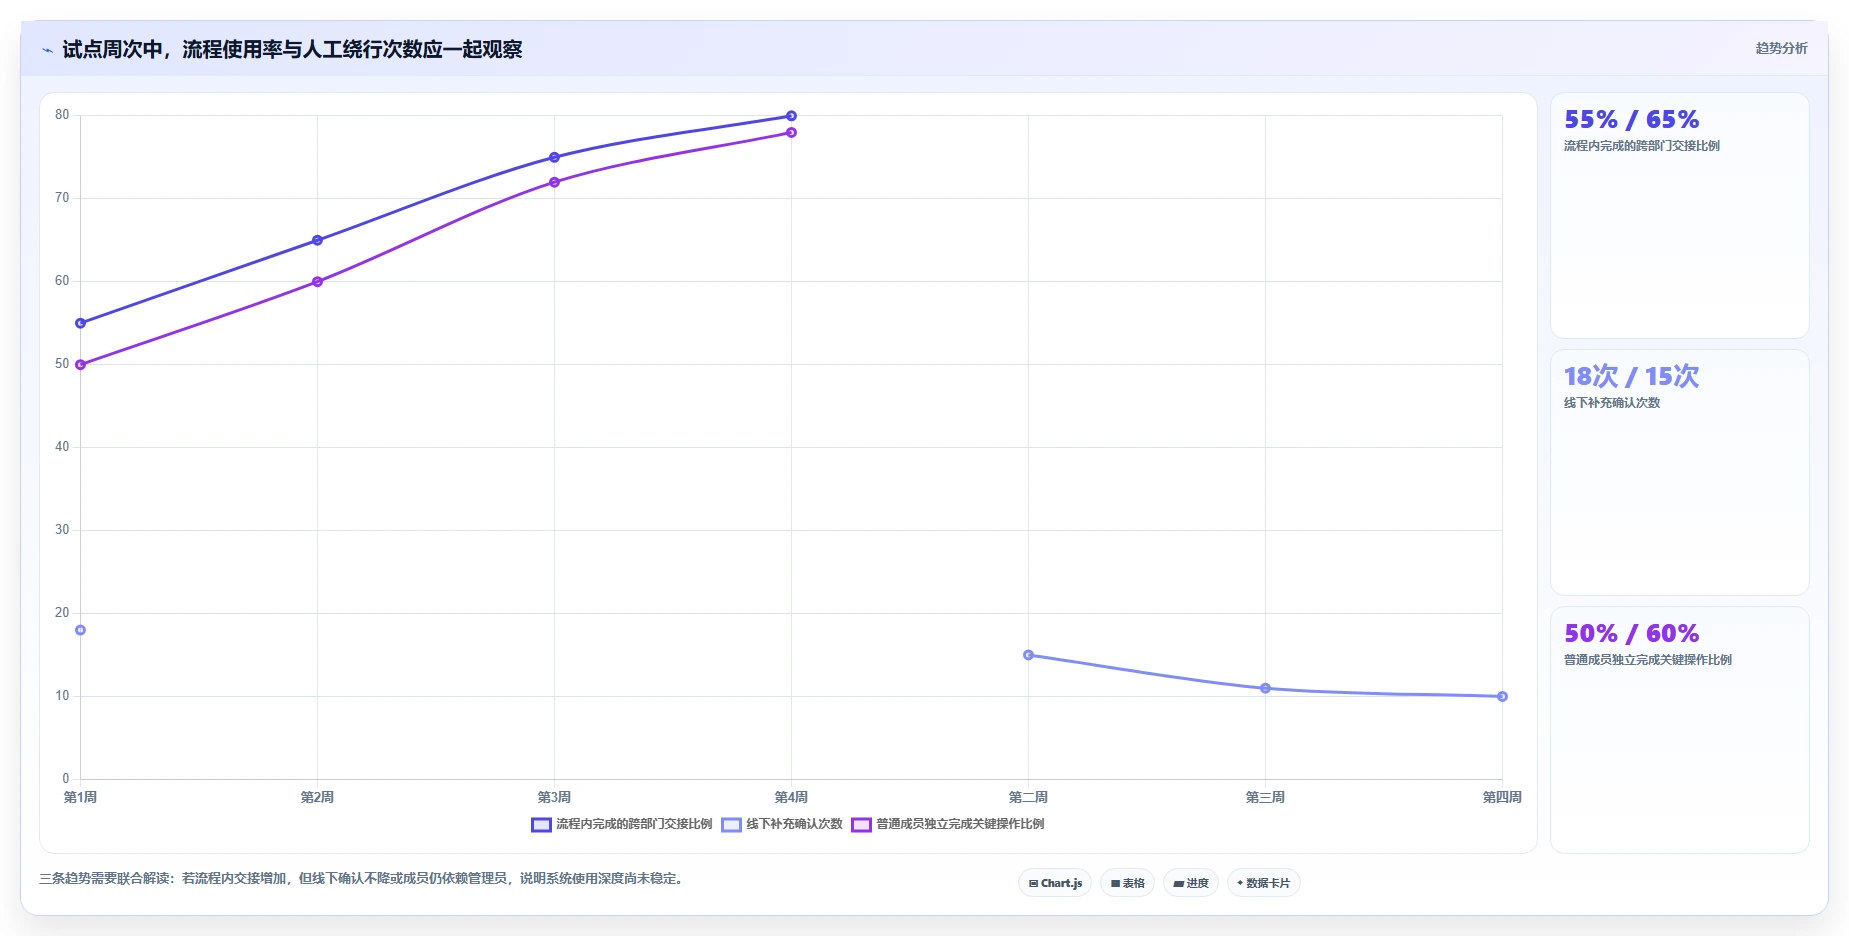Click the light-blue point at 第1周 (18)
Viewport: 1849px width, 936px height.
point(81,630)
